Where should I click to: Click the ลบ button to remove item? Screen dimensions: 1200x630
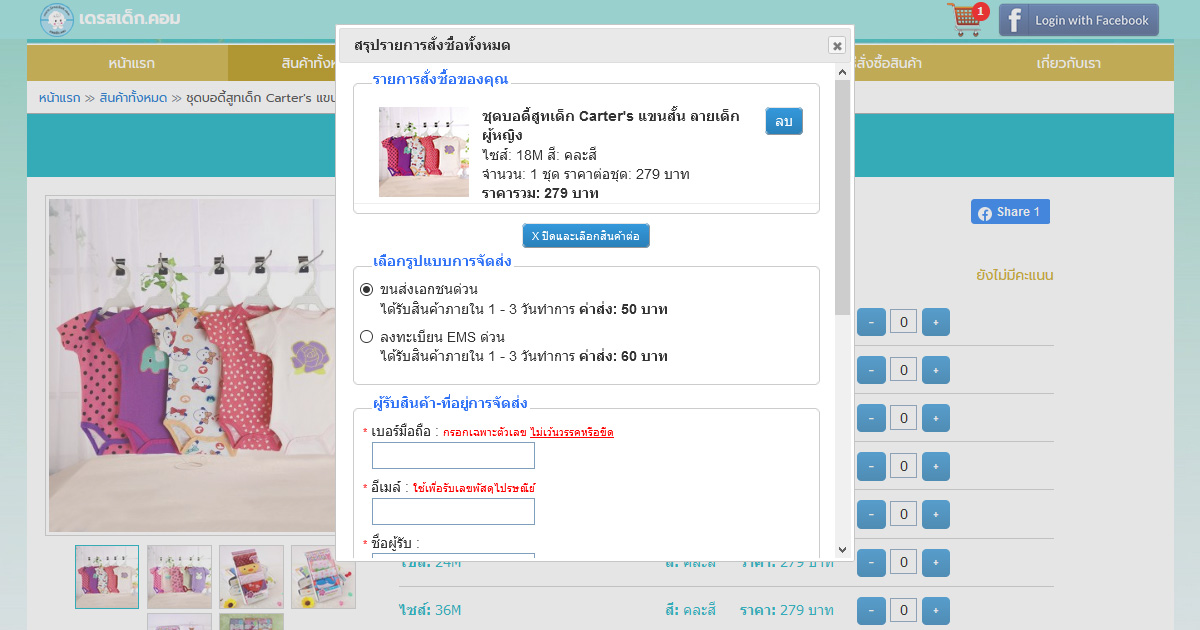coord(784,121)
